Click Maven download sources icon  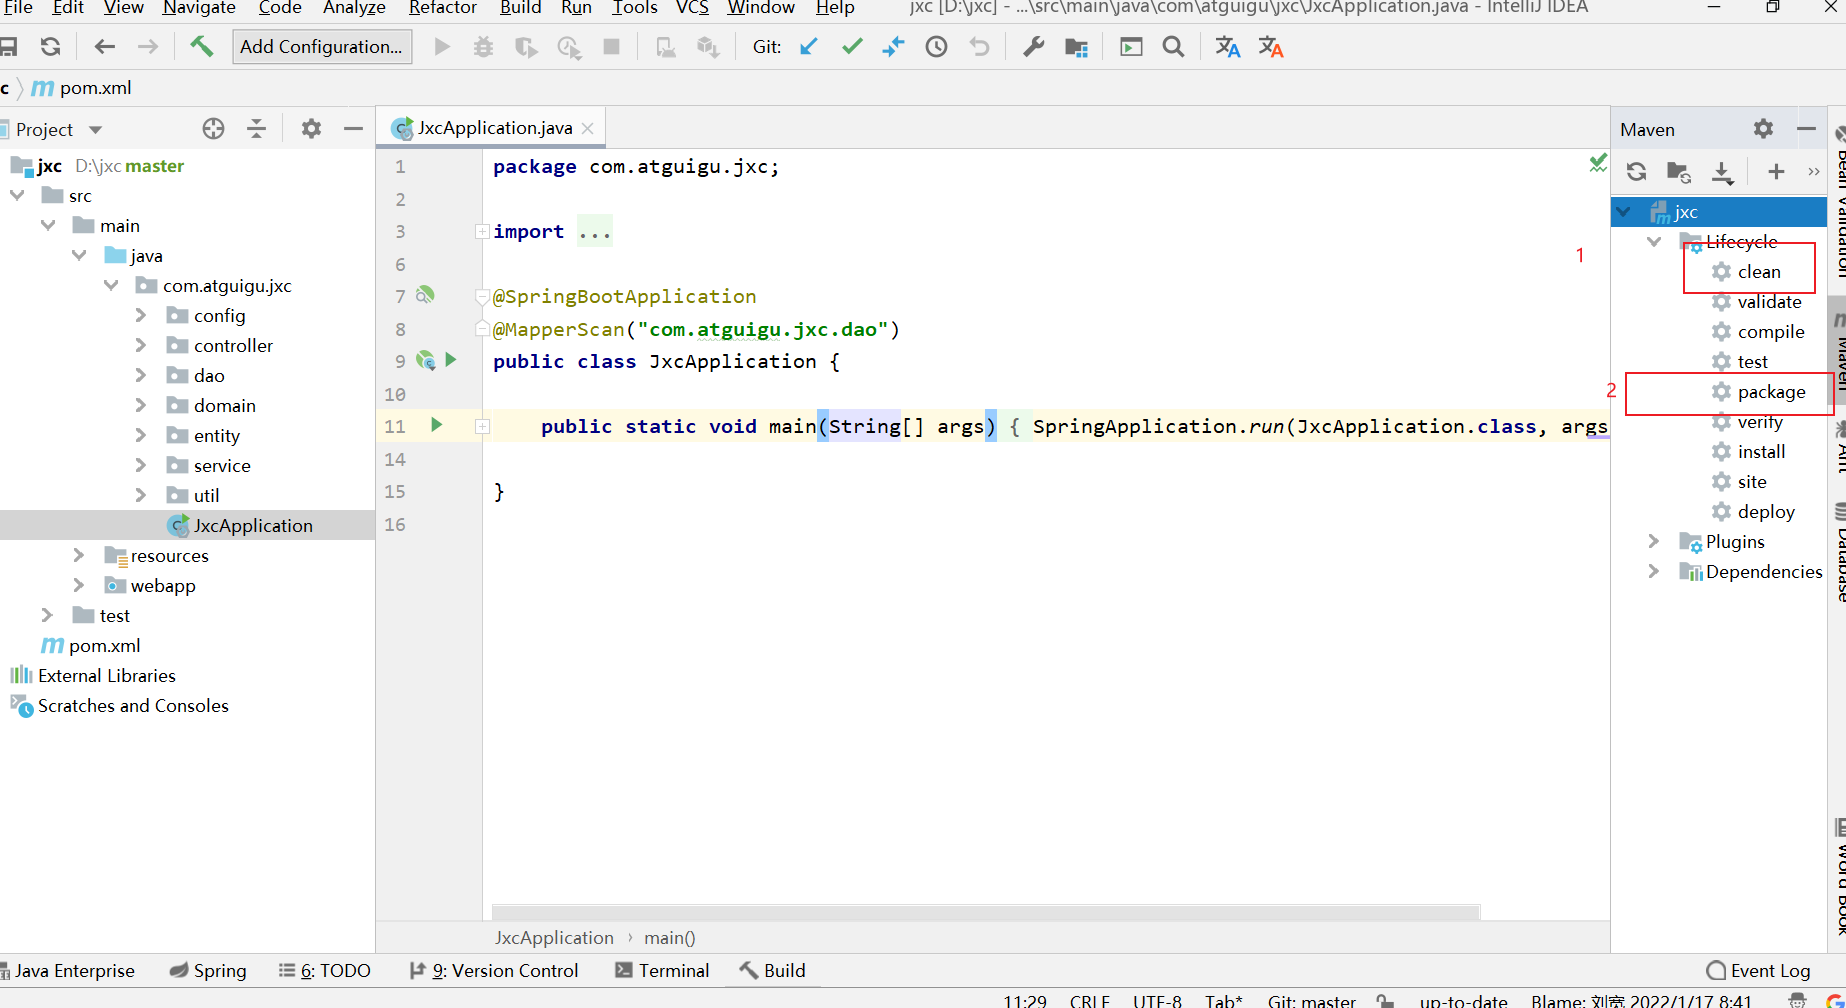coord(1722,172)
